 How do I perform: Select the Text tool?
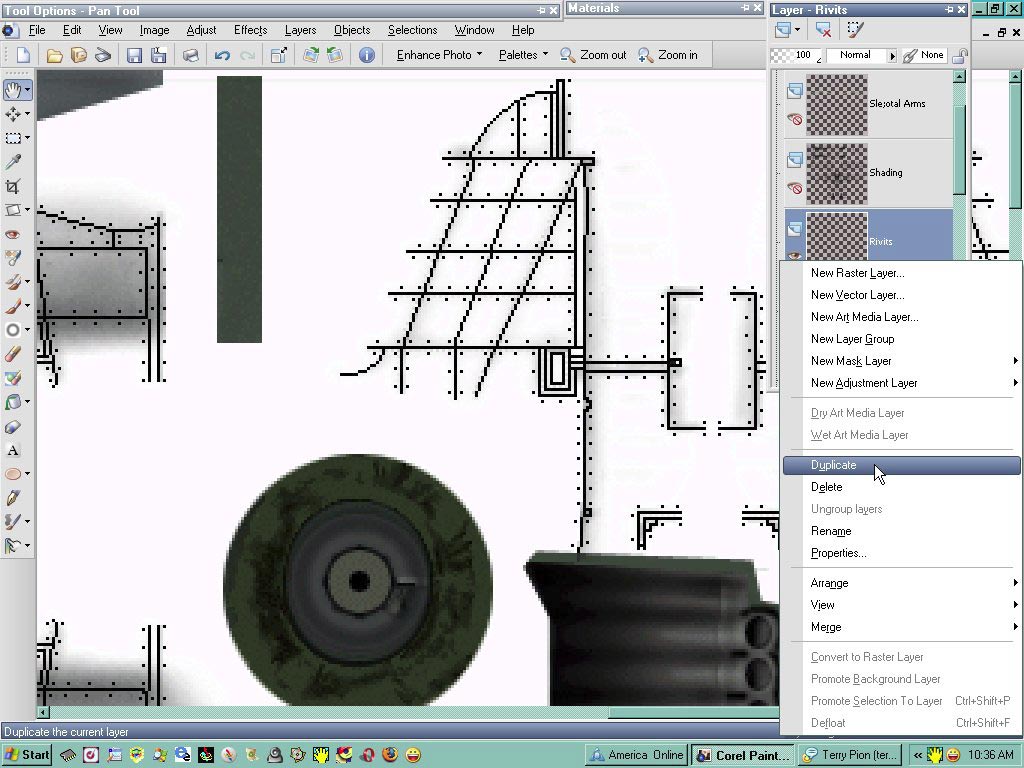coord(13,450)
